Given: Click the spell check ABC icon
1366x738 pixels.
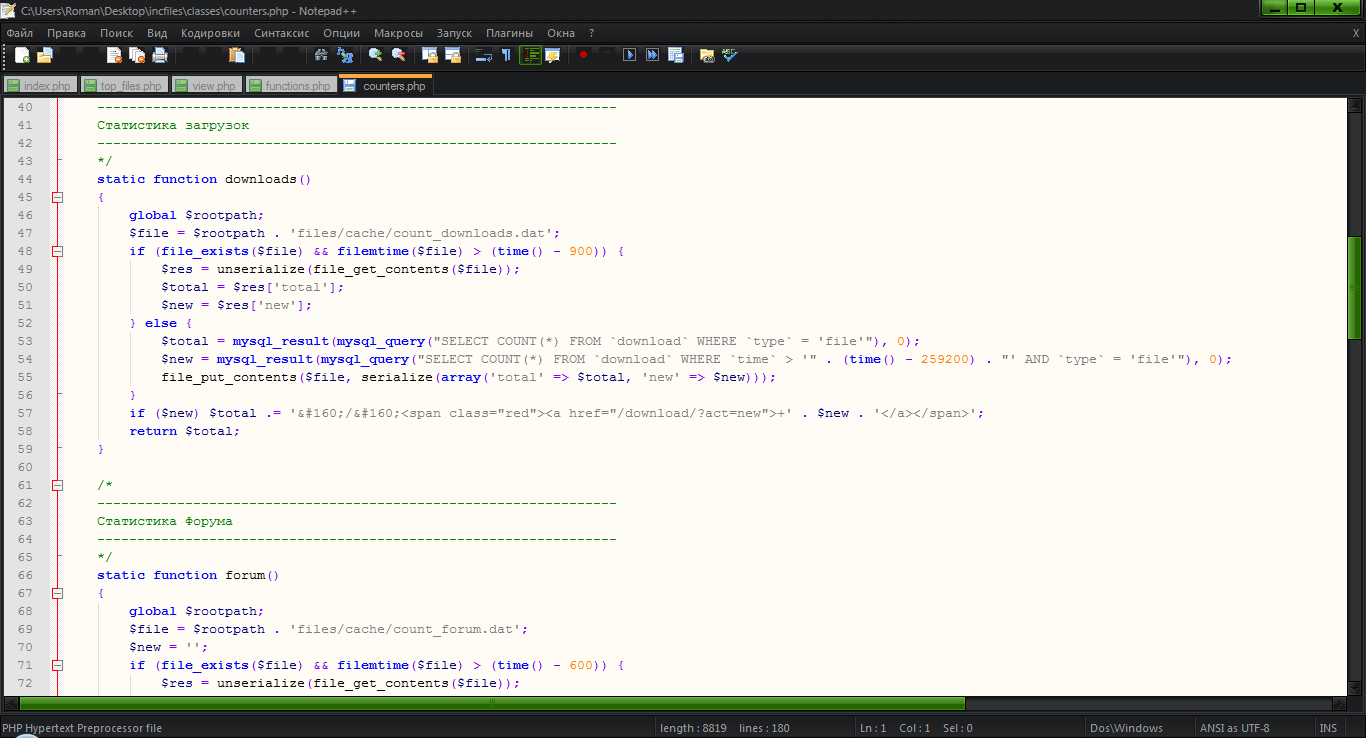Looking at the screenshot, I should pyautogui.click(x=730, y=55).
